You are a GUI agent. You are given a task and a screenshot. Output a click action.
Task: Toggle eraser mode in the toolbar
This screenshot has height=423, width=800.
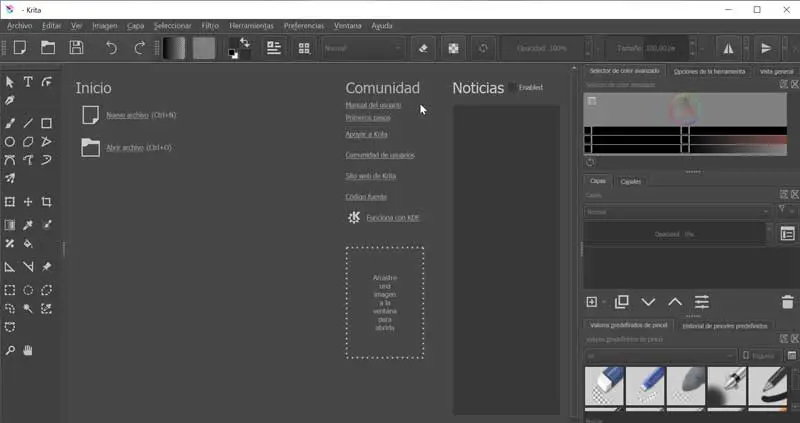(423, 47)
